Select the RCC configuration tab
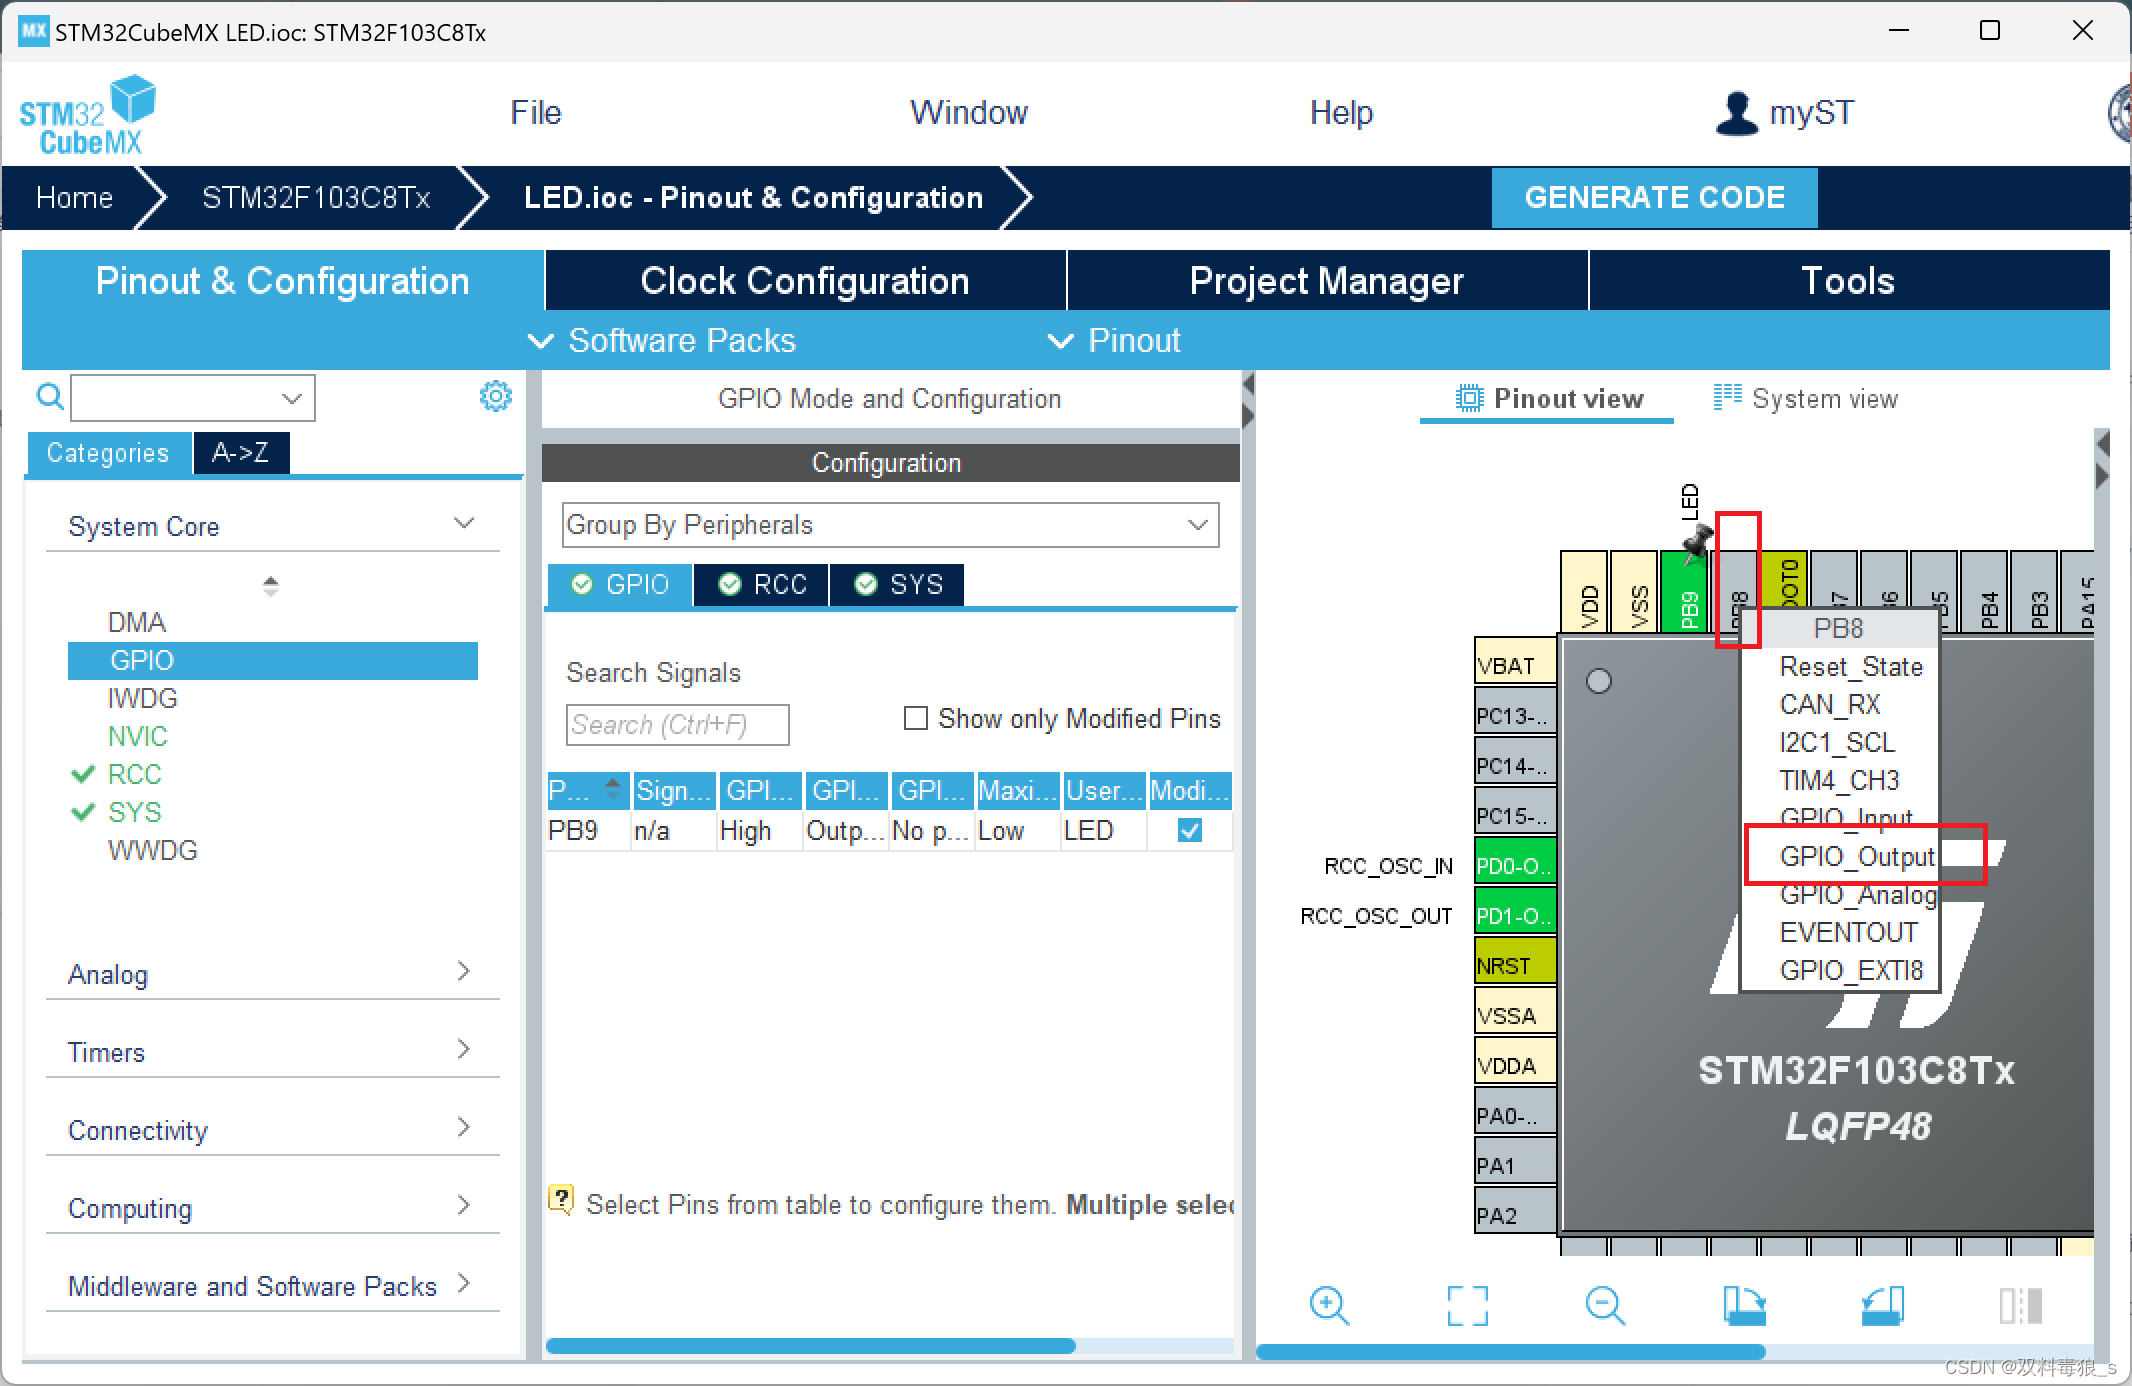The width and height of the screenshot is (2132, 1386). point(762,584)
